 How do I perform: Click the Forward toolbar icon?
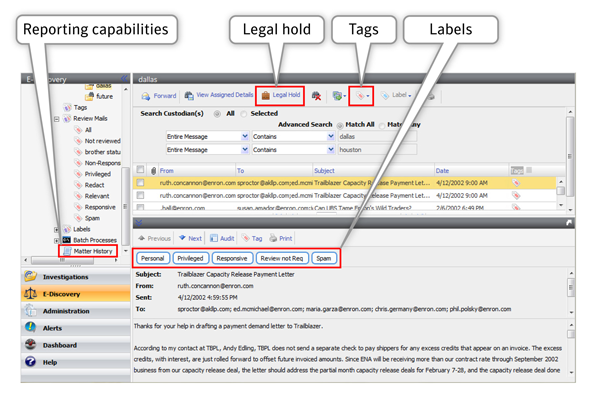click(158, 96)
